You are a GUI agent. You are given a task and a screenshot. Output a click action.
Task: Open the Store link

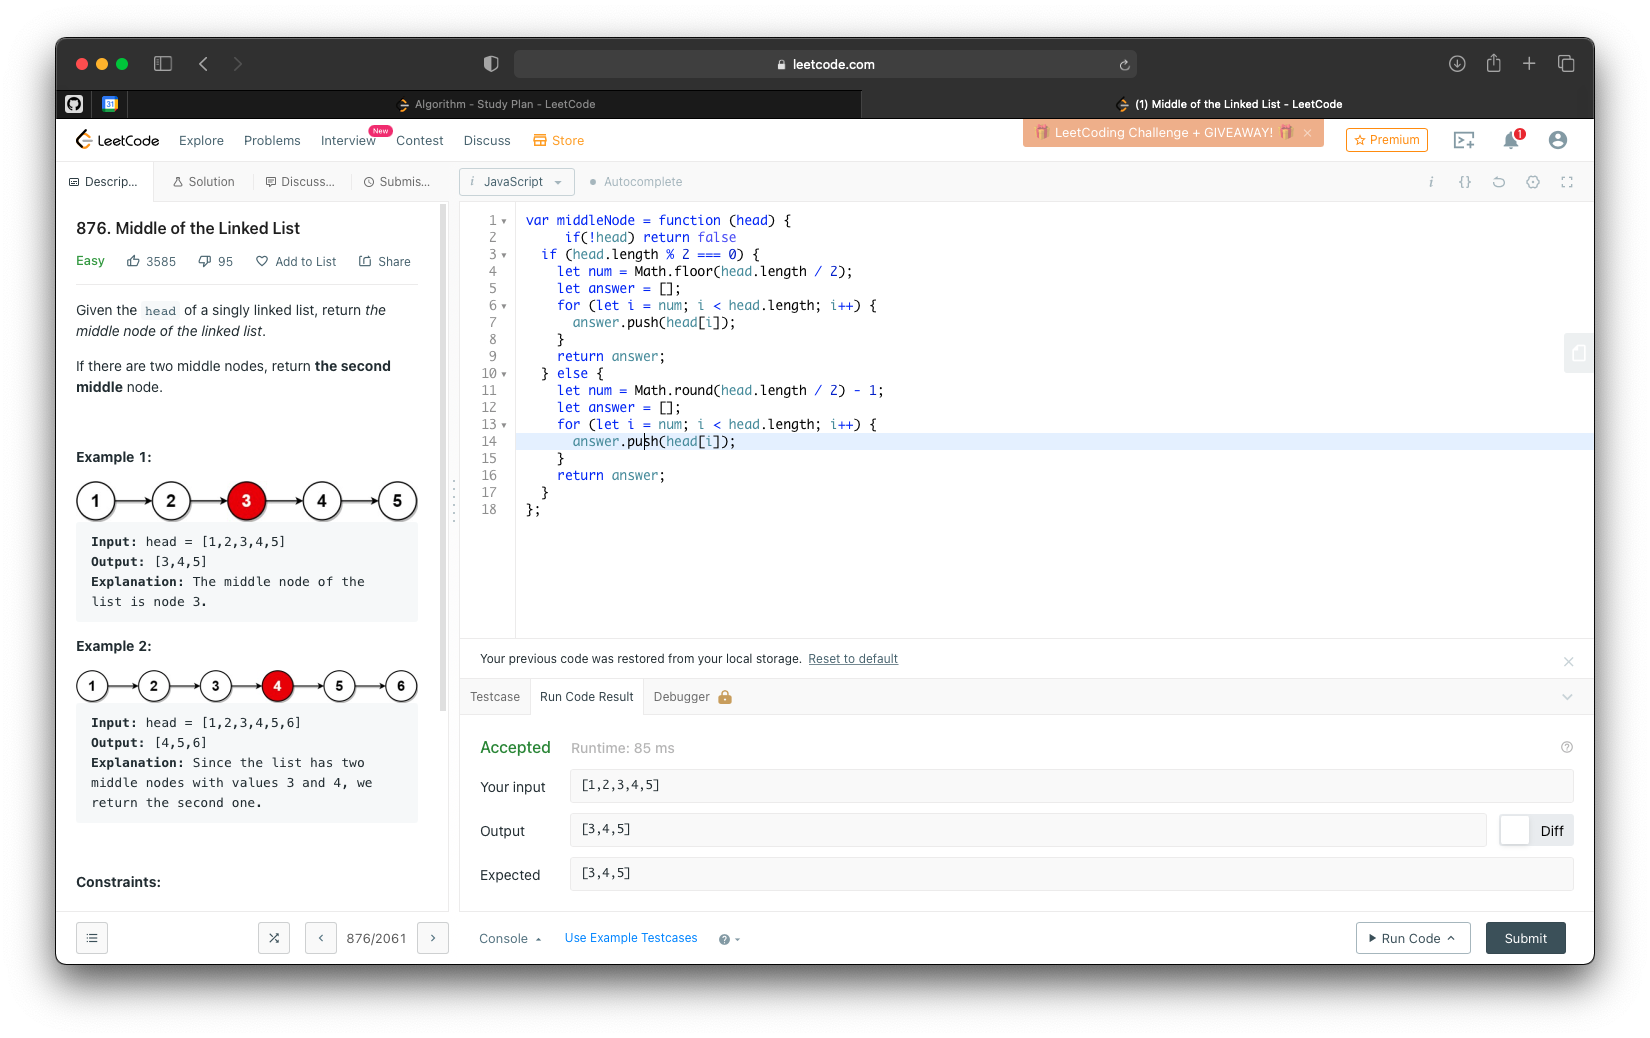[559, 141]
